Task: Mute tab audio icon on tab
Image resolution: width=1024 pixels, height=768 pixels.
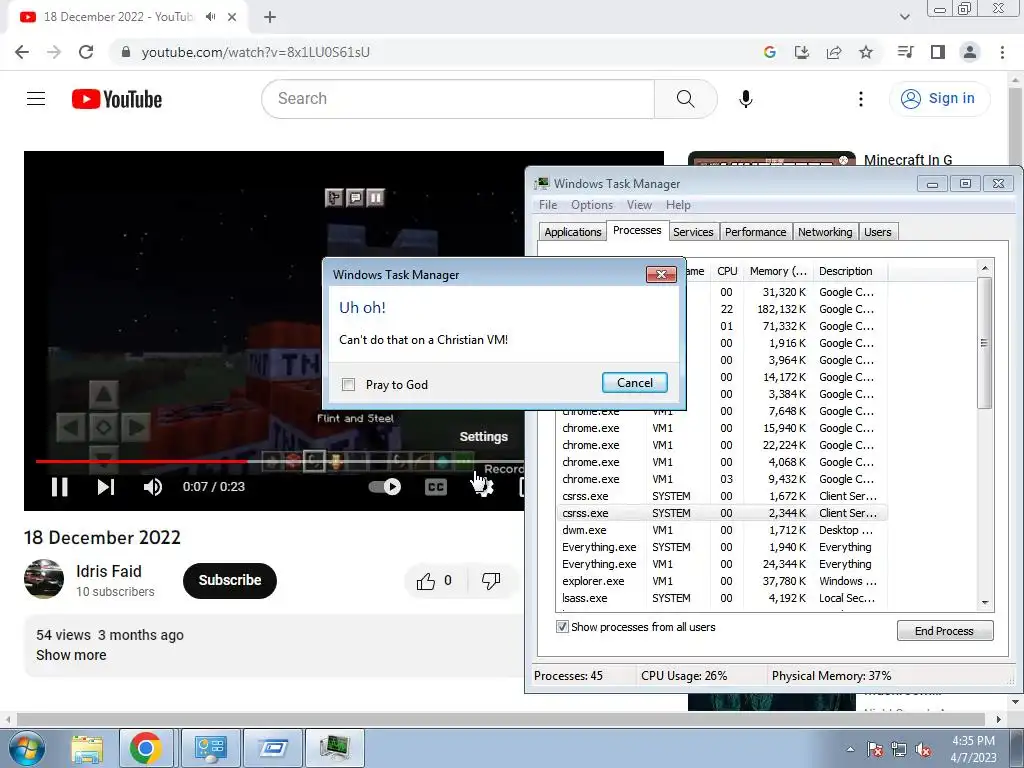Action: 210,17
